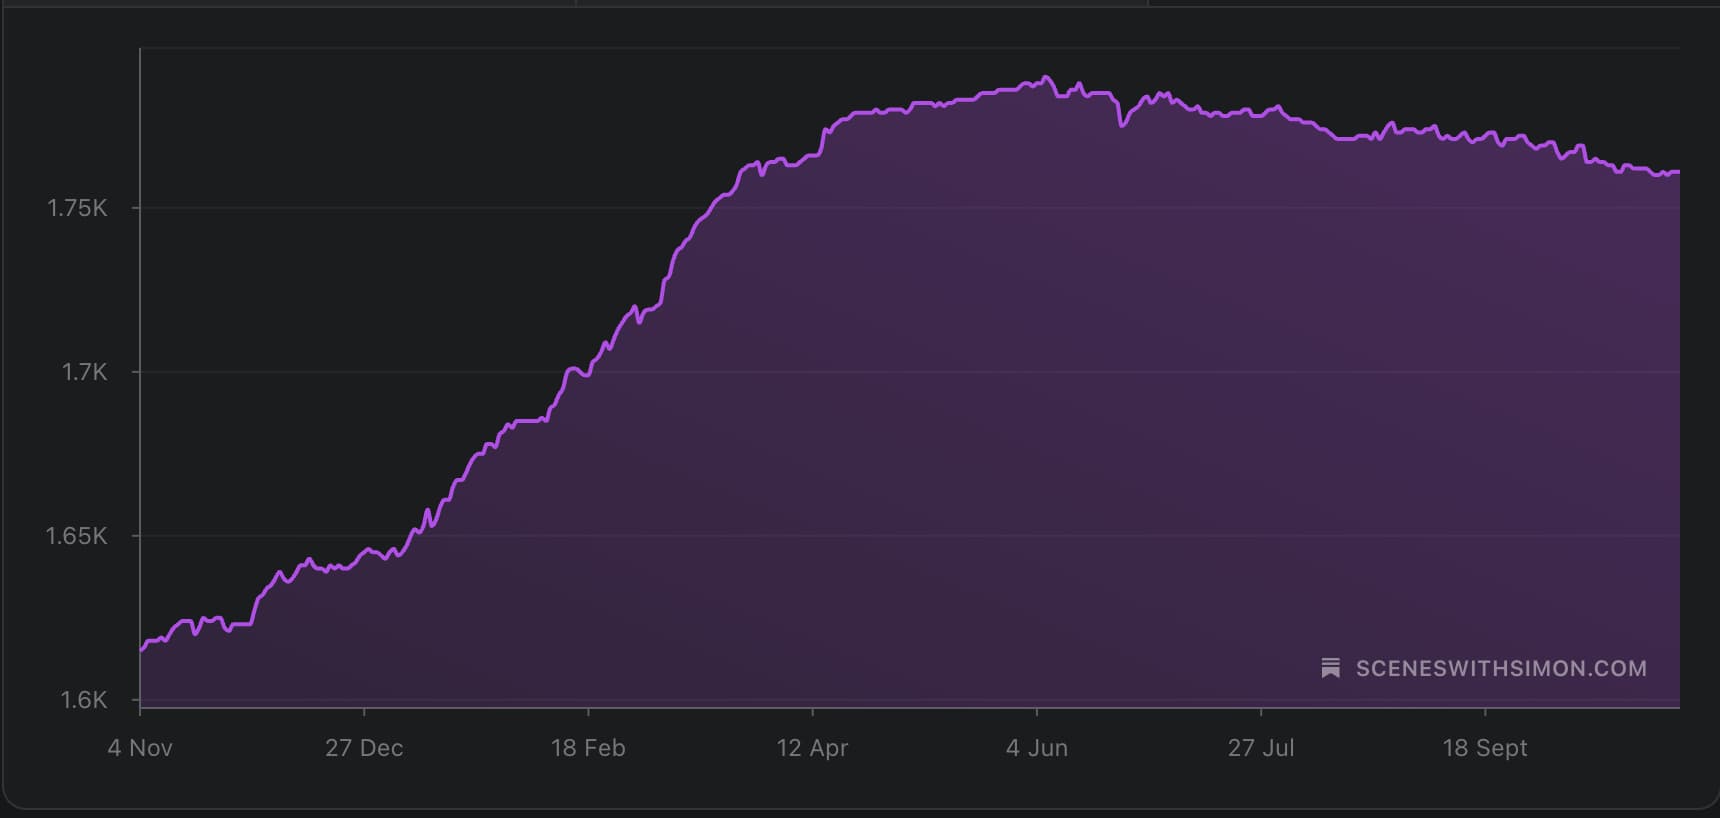Open the SCENESWITHSIMON.COM watermark link
Viewport: 1720px width, 818px height.
1500,668
